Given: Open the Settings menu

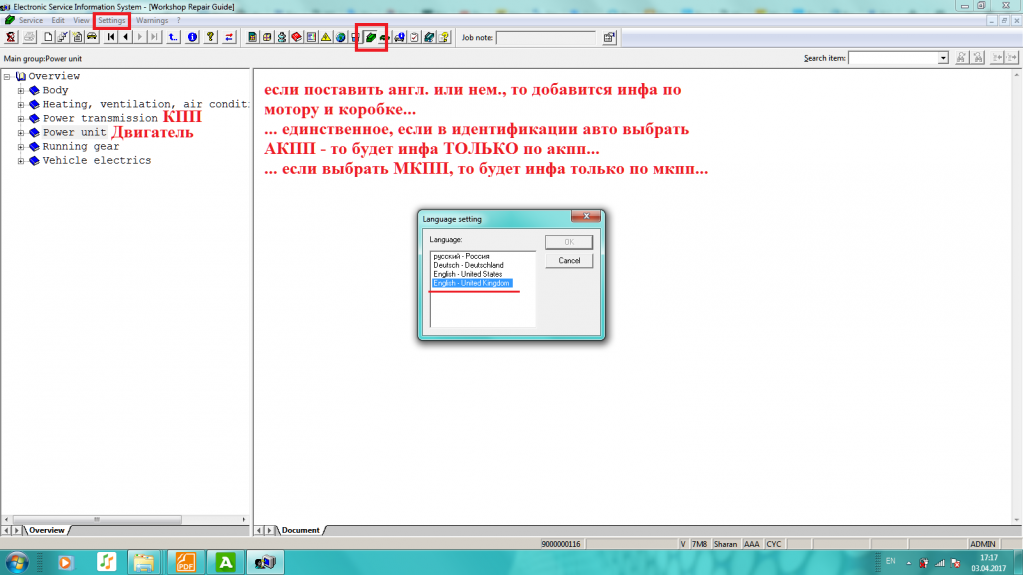Looking at the screenshot, I should 111,20.
